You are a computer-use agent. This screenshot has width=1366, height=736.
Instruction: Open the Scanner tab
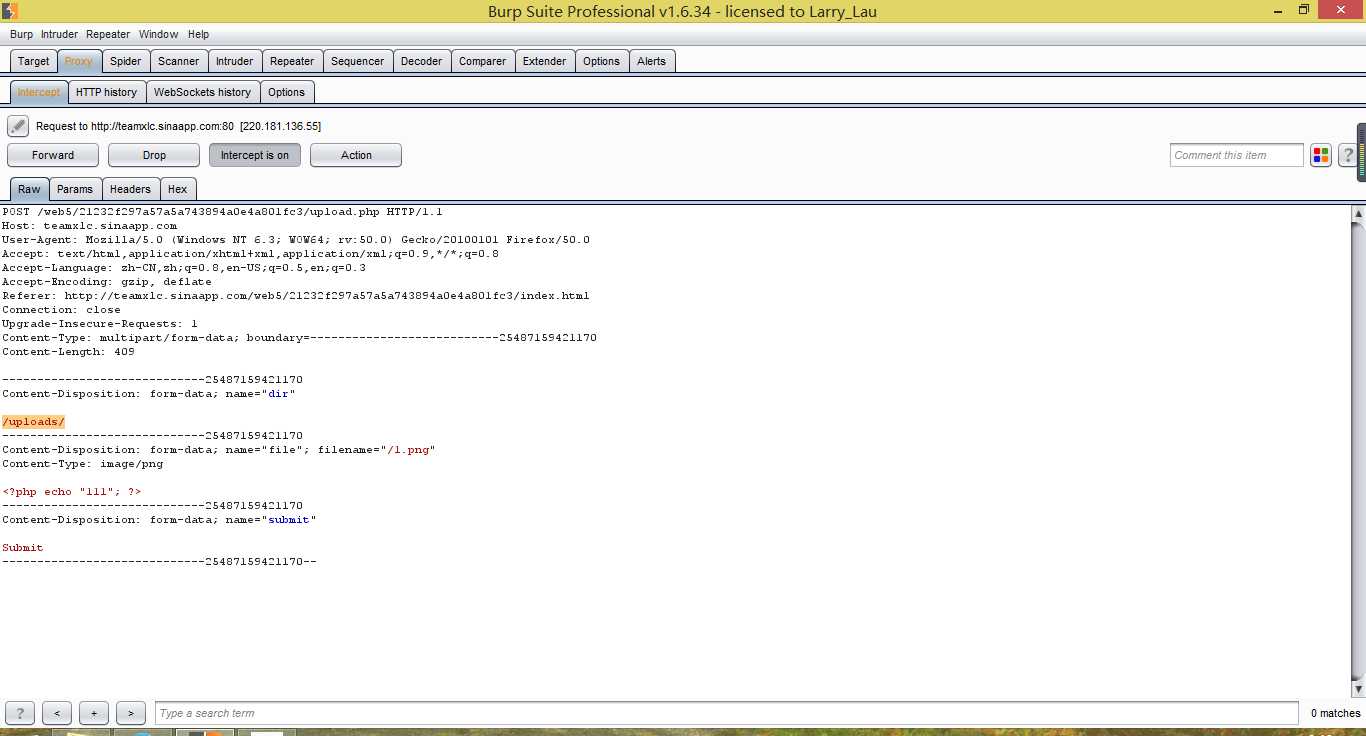pos(179,61)
